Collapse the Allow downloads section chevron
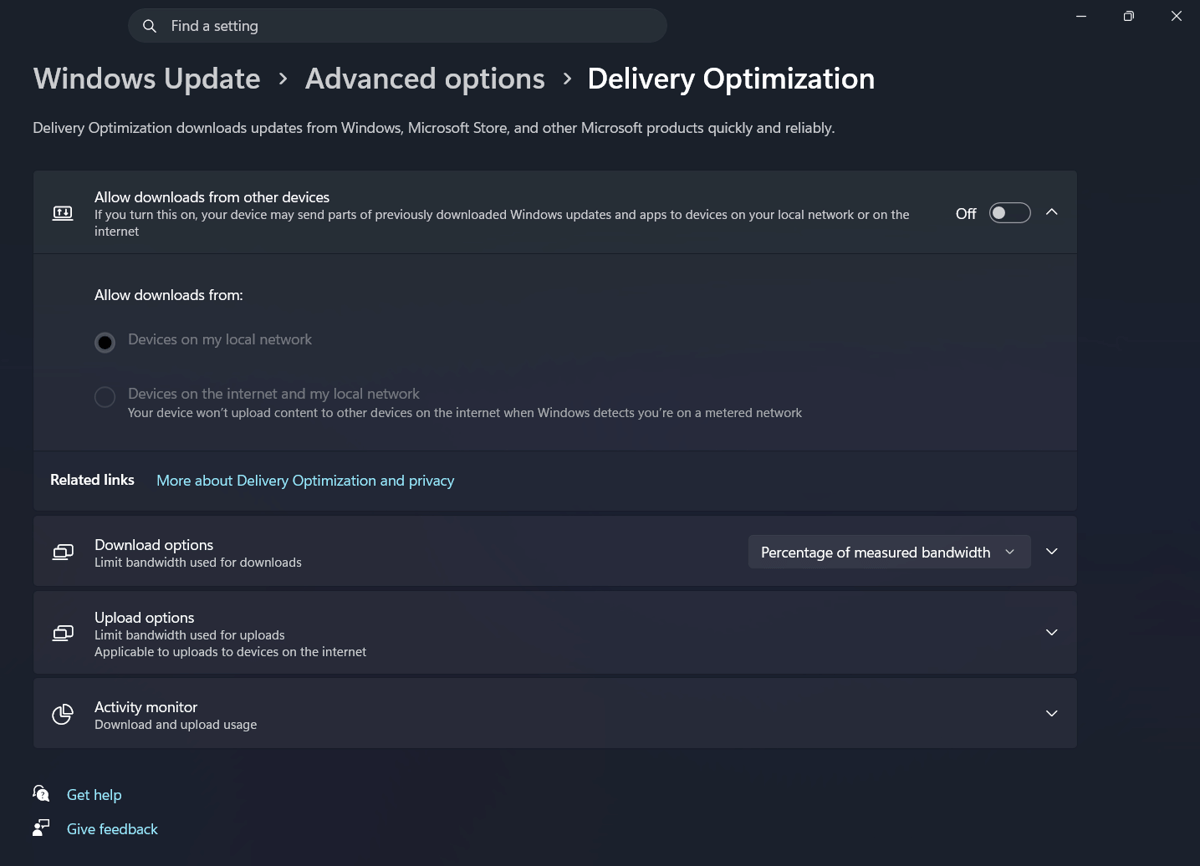 click(1051, 212)
